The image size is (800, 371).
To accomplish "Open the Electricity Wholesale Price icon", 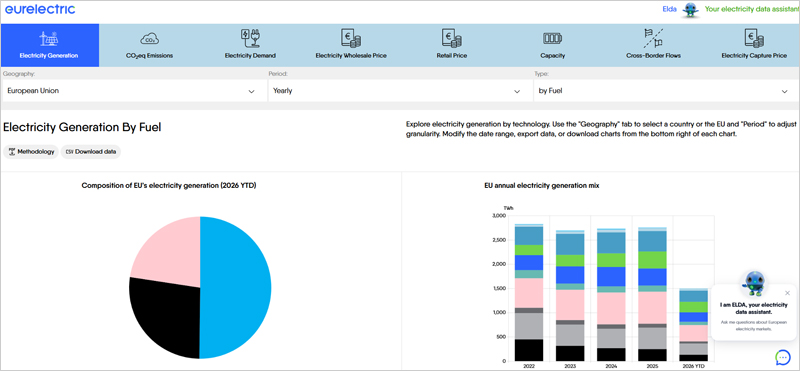I will coord(351,38).
